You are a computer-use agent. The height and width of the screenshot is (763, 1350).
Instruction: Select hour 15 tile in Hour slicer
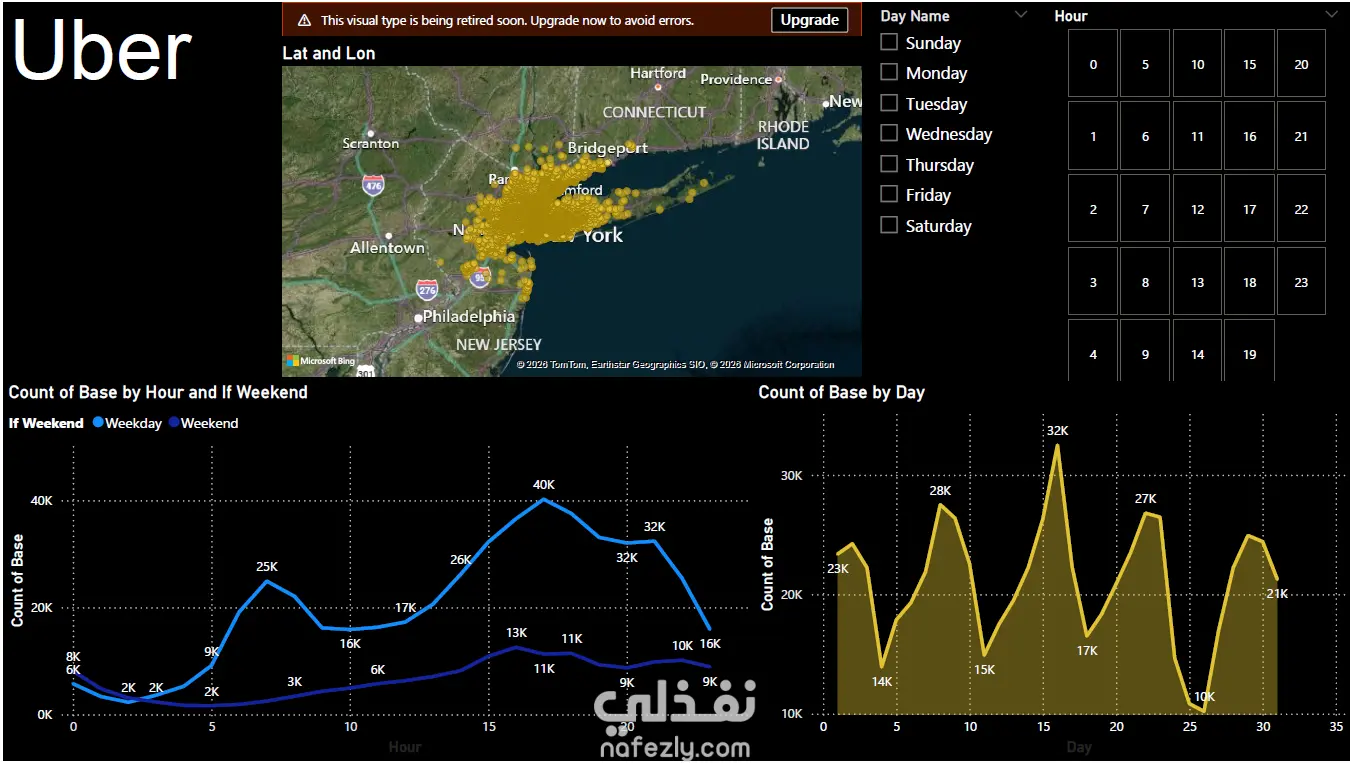pos(1249,63)
